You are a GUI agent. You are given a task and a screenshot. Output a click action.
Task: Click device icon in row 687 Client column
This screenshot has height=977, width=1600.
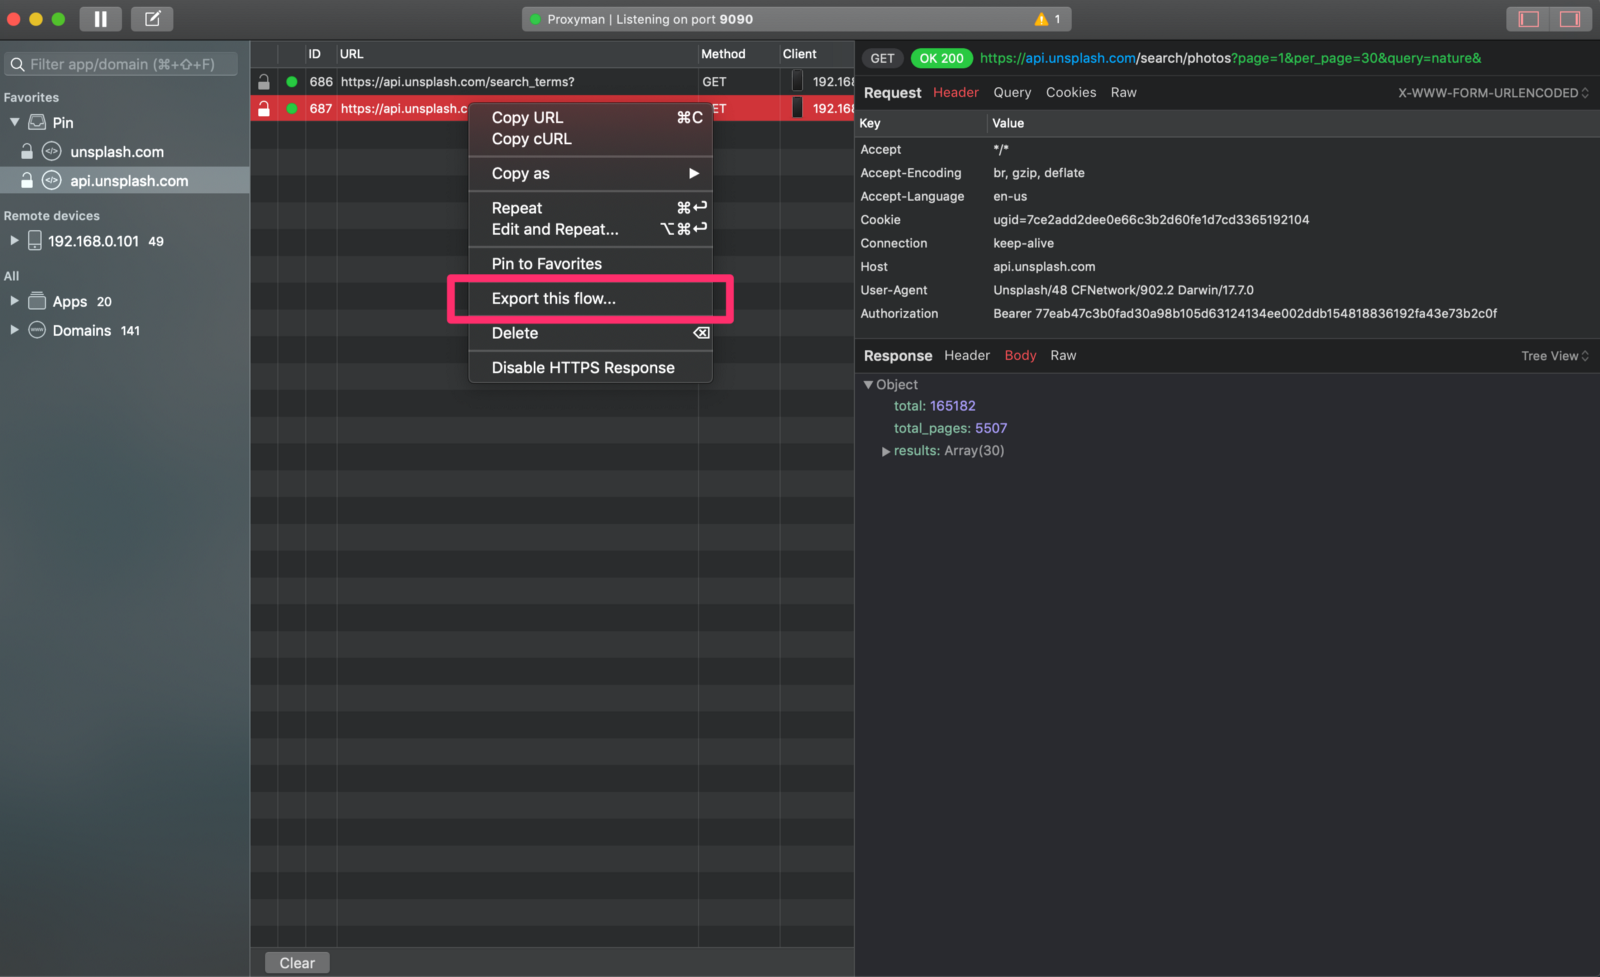[797, 108]
